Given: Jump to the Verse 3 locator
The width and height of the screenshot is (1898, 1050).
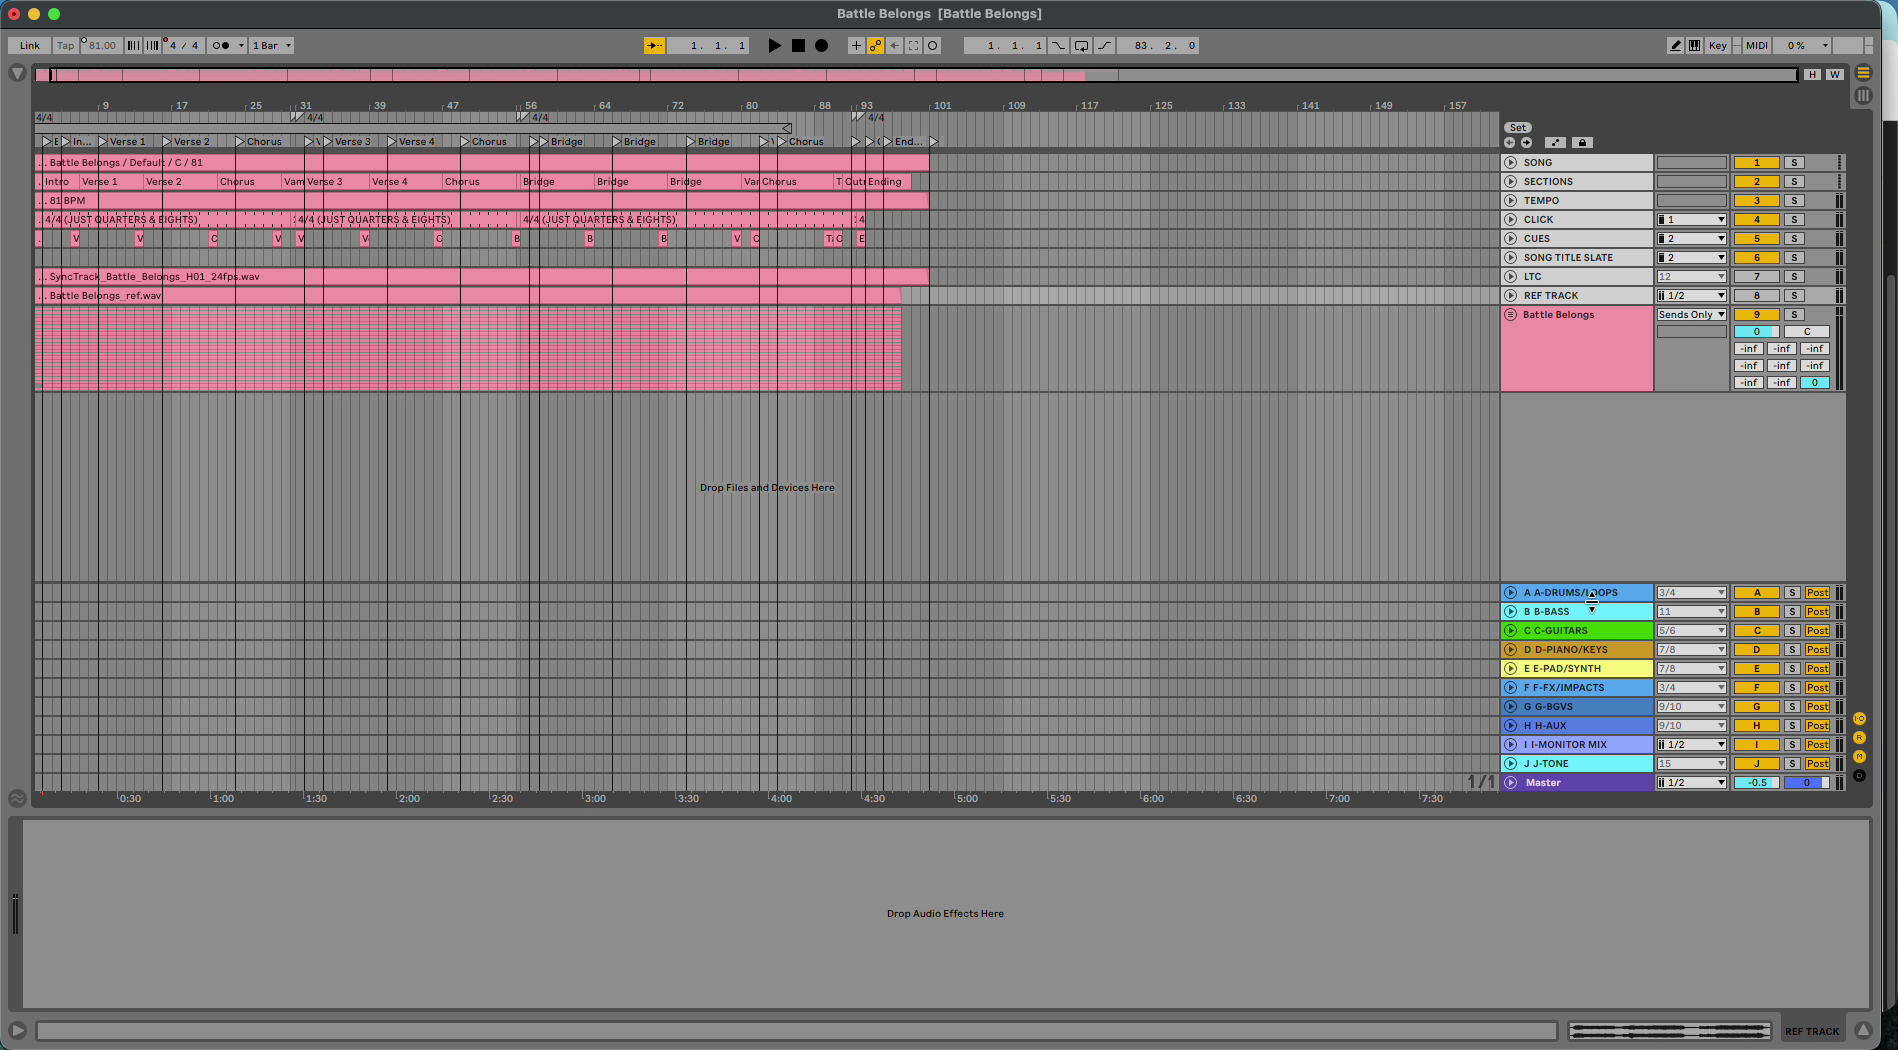Looking at the screenshot, I should [x=347, y=141].
